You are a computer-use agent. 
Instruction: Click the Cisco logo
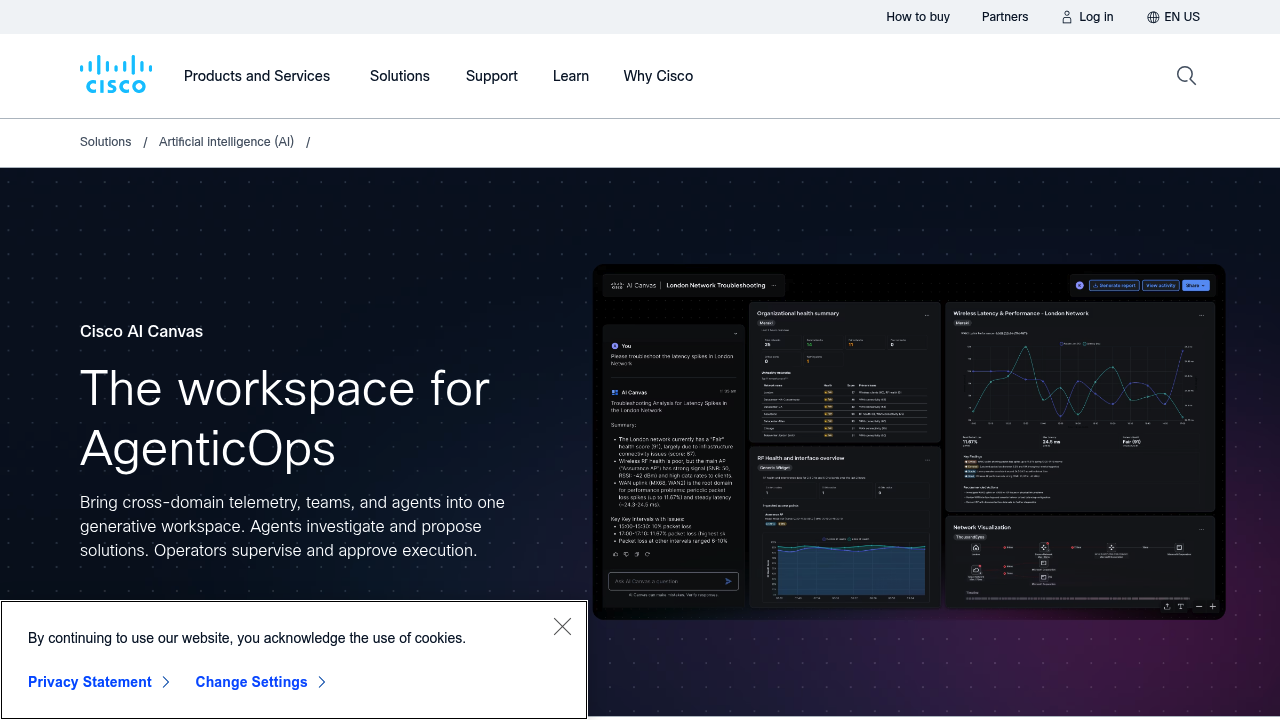[116, 75]
